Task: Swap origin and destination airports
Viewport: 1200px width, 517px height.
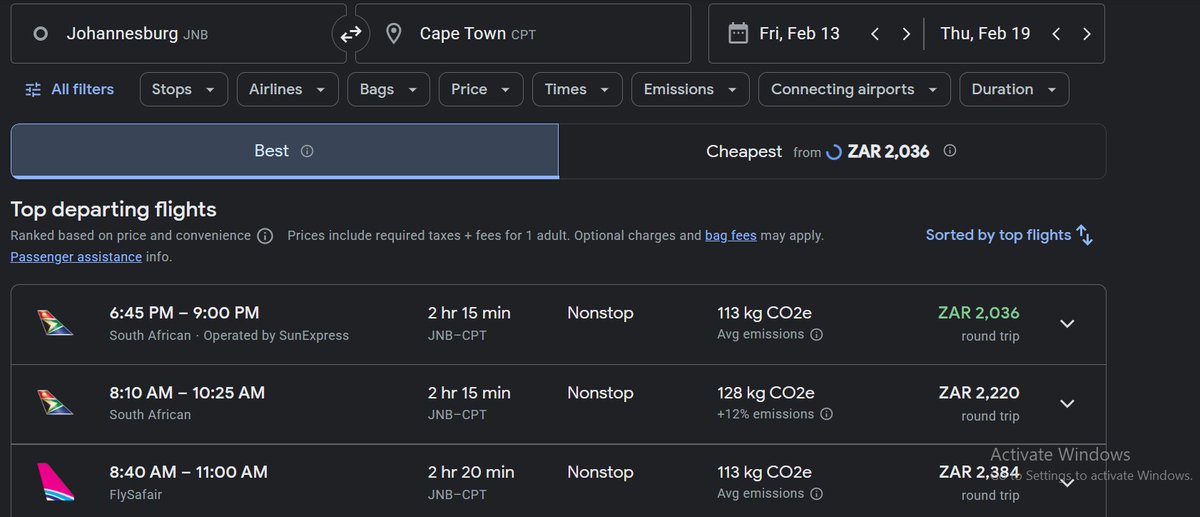Action: click(350, 34)
